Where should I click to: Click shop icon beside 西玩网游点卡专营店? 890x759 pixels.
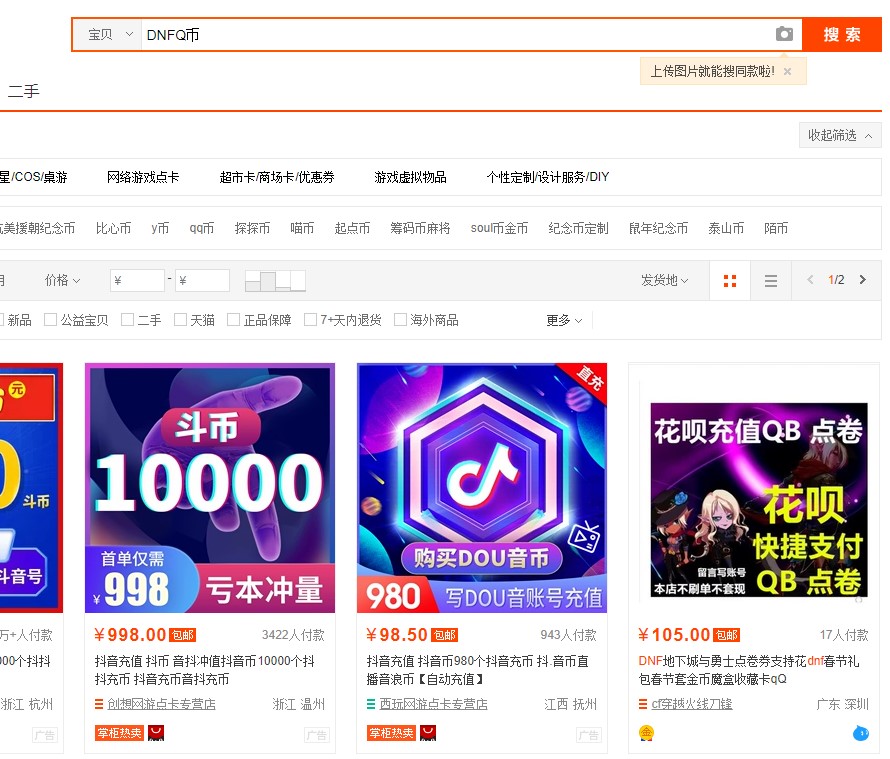(371, 704)
